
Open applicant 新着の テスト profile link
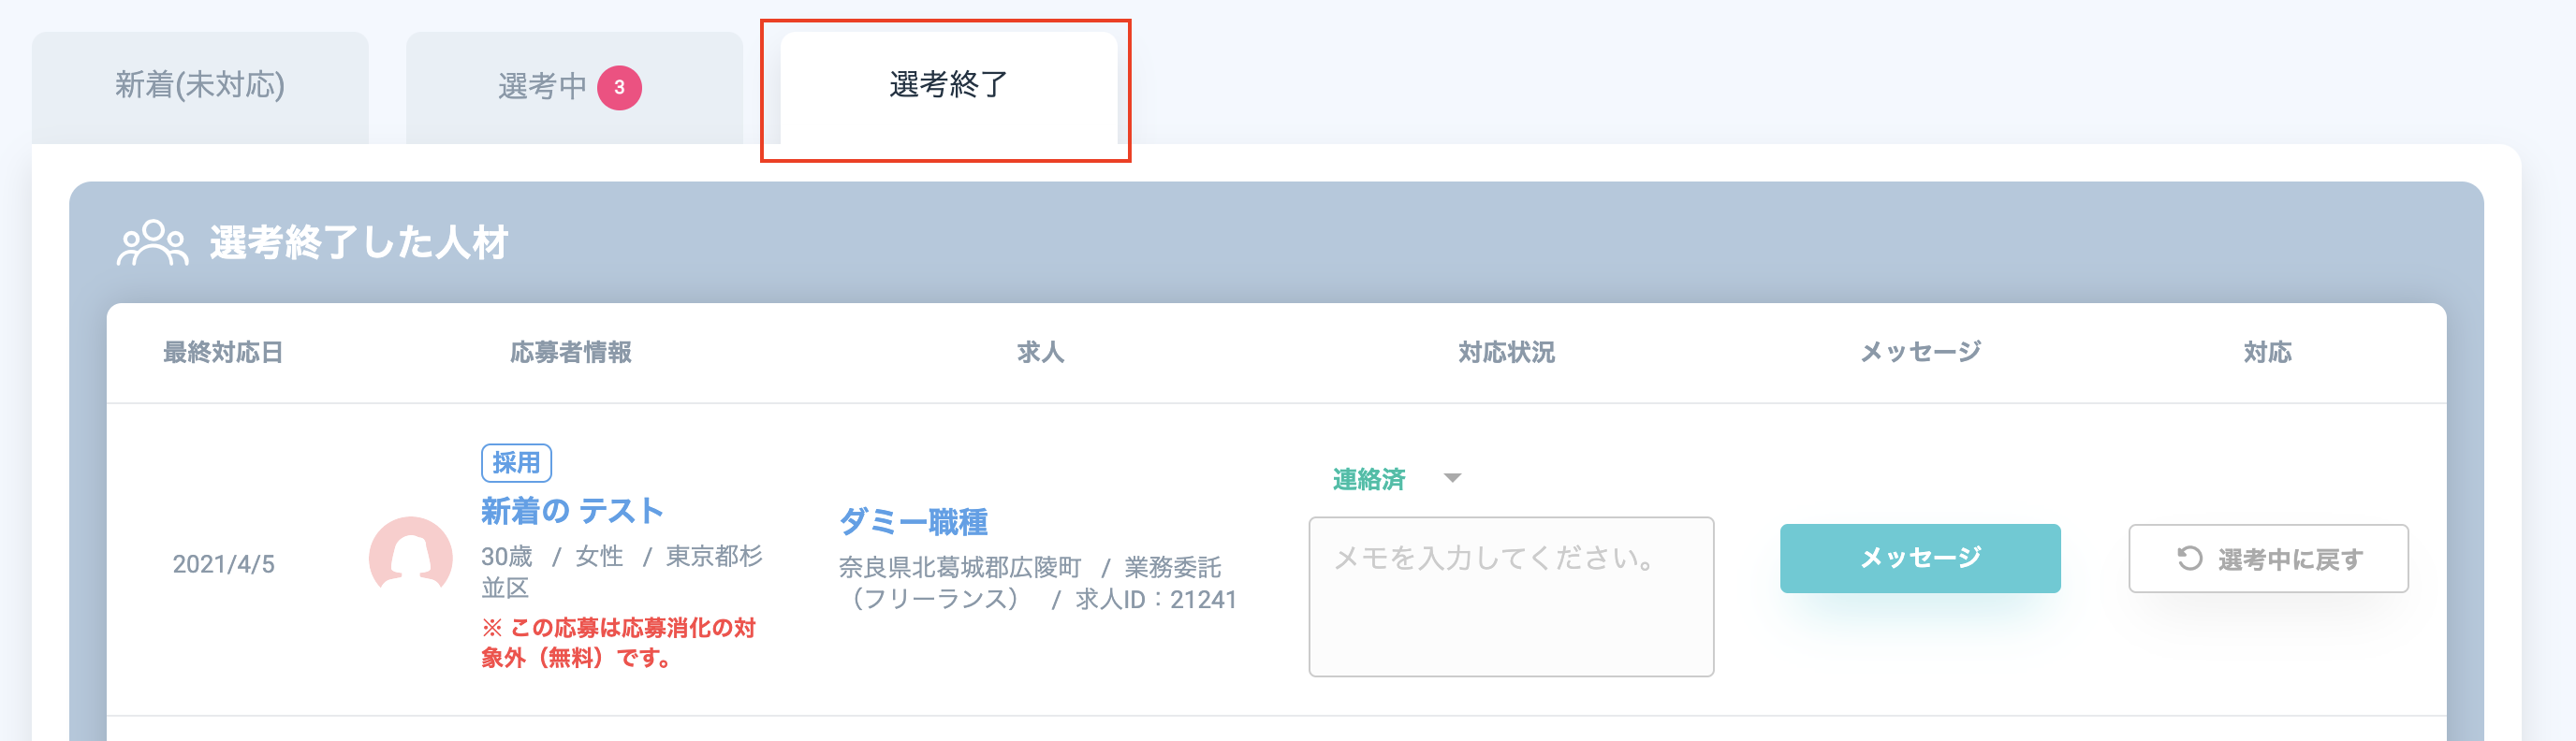click(x=572, y=511)
